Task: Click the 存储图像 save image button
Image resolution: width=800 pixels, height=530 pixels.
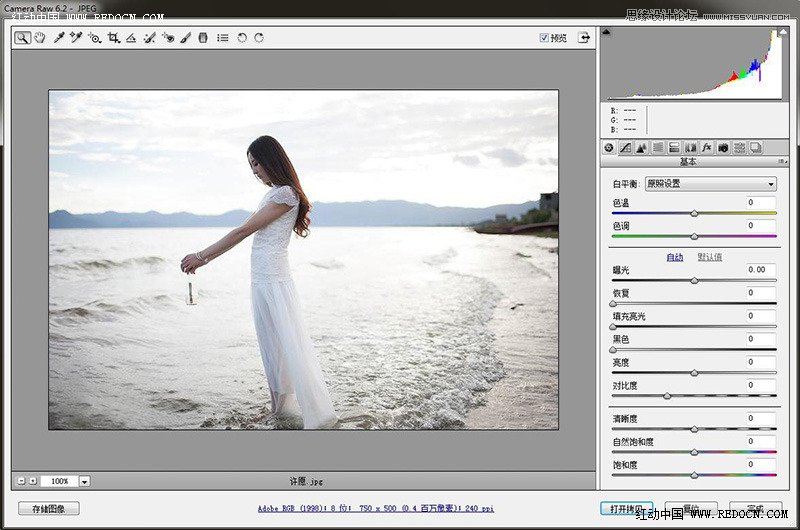Action: [x=48, y=509]
